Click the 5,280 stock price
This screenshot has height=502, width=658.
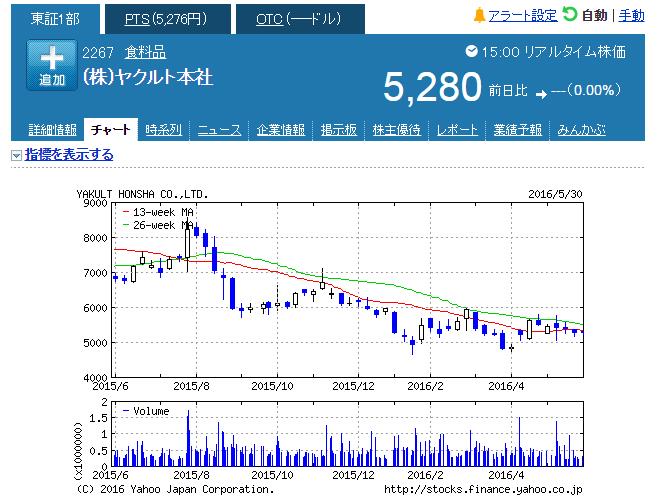click(432, 87)
